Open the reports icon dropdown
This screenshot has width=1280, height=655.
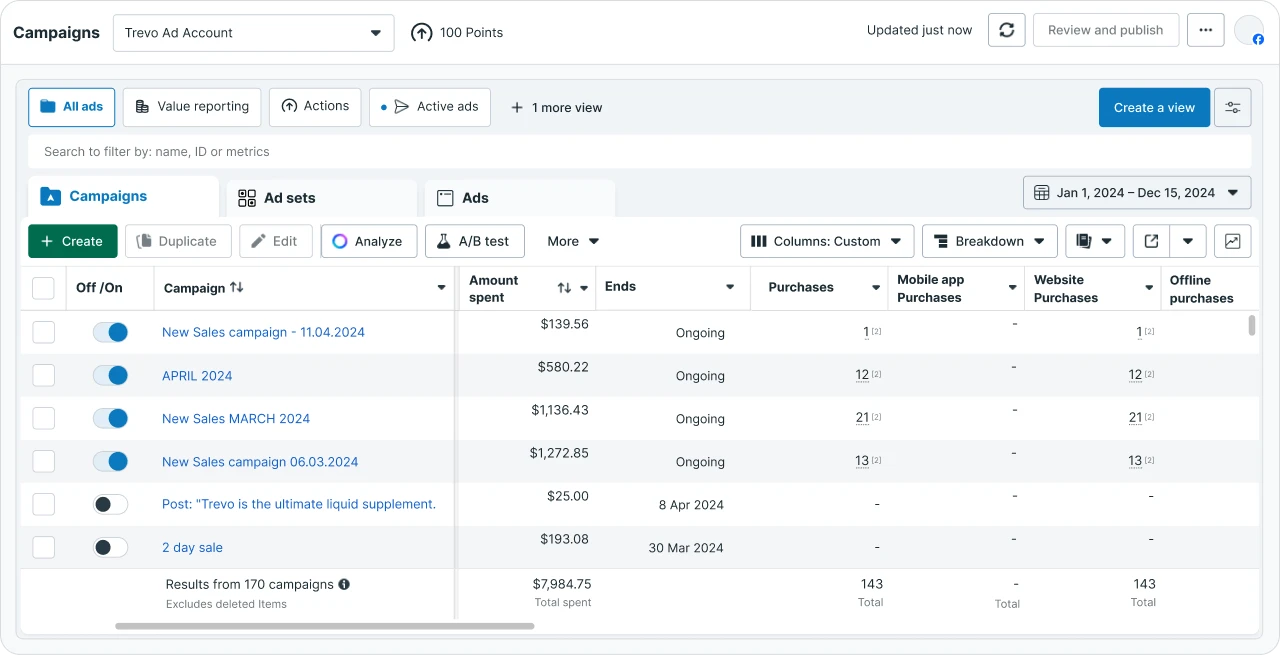click(x=1095, y=241)
